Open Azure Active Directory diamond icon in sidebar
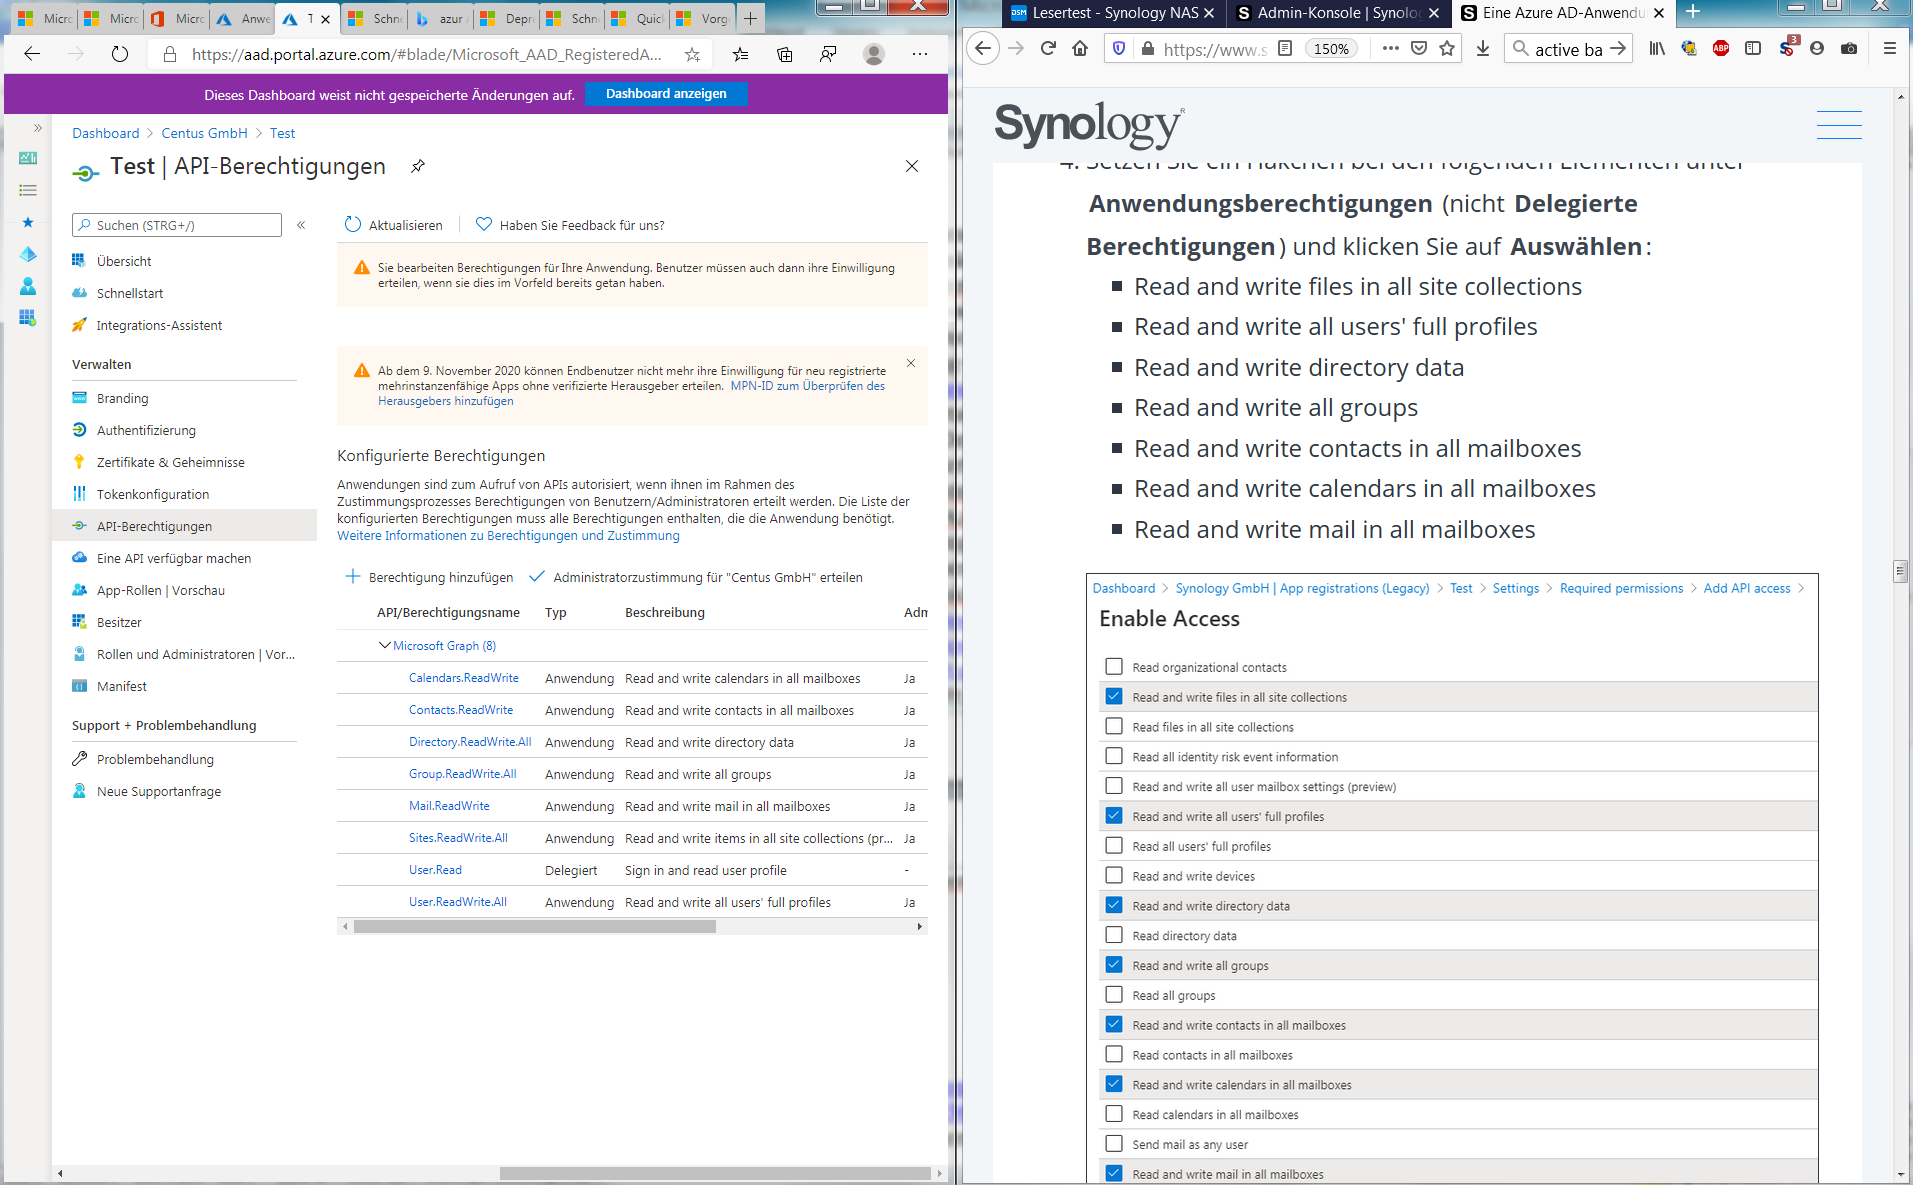The image size is (1913, 1185). pos(28,254)
